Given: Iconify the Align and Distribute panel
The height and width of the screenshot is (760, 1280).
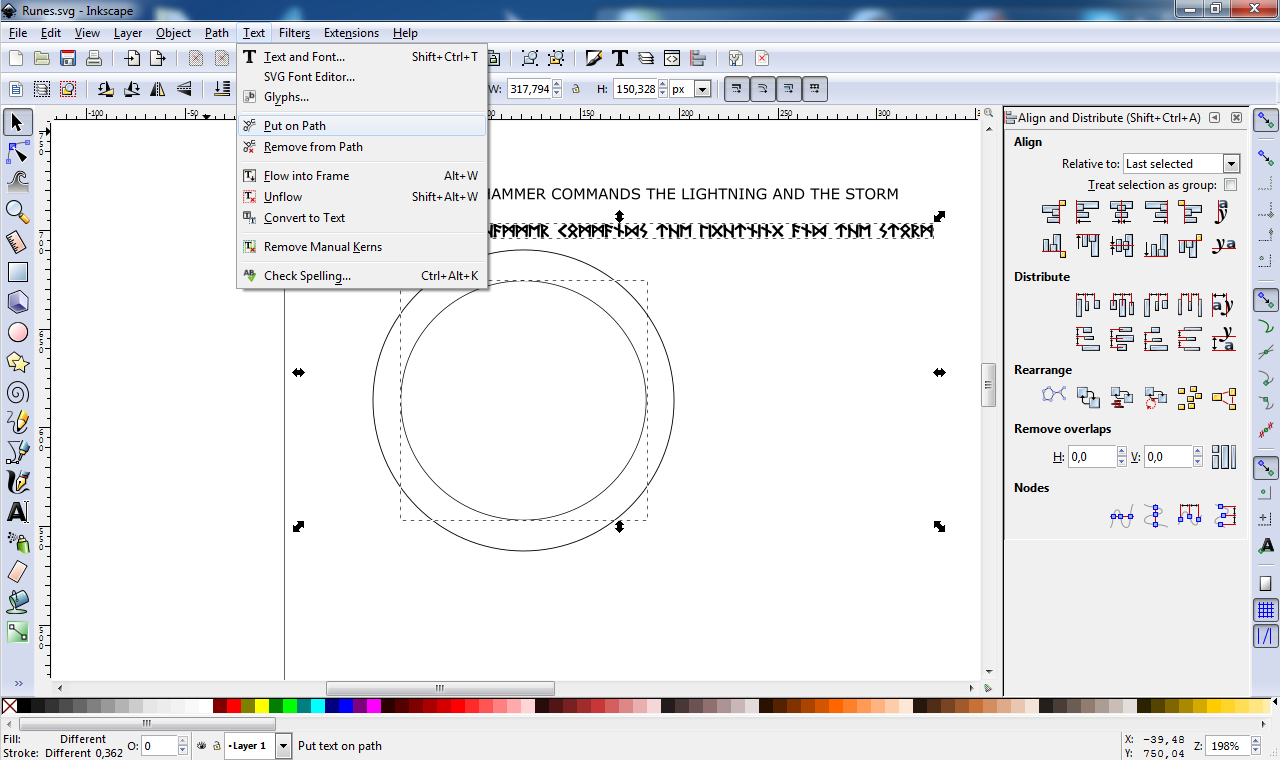Looking at the screenshot, I should [1215, 118].
